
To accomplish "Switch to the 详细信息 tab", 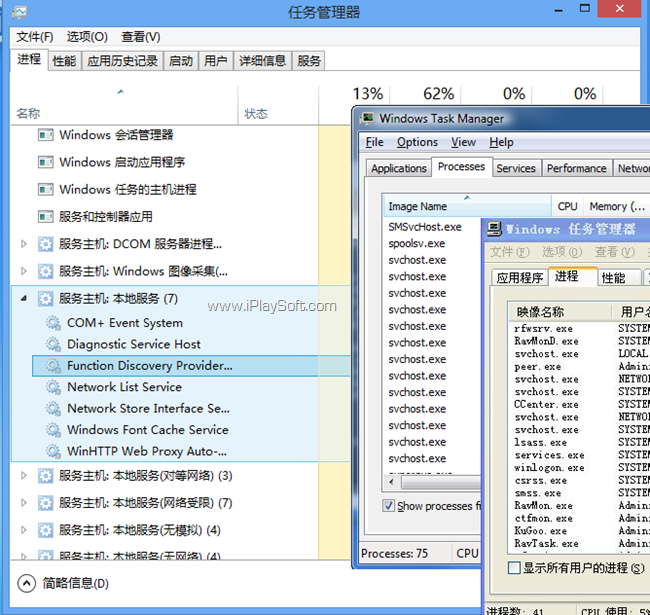I will (x=262, y=61).
